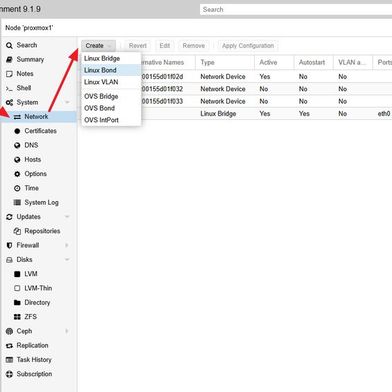The height and width of the screenshot is (392, 392).
Task: Select the row with 00155d01f02d
Action: coord(235,77)
